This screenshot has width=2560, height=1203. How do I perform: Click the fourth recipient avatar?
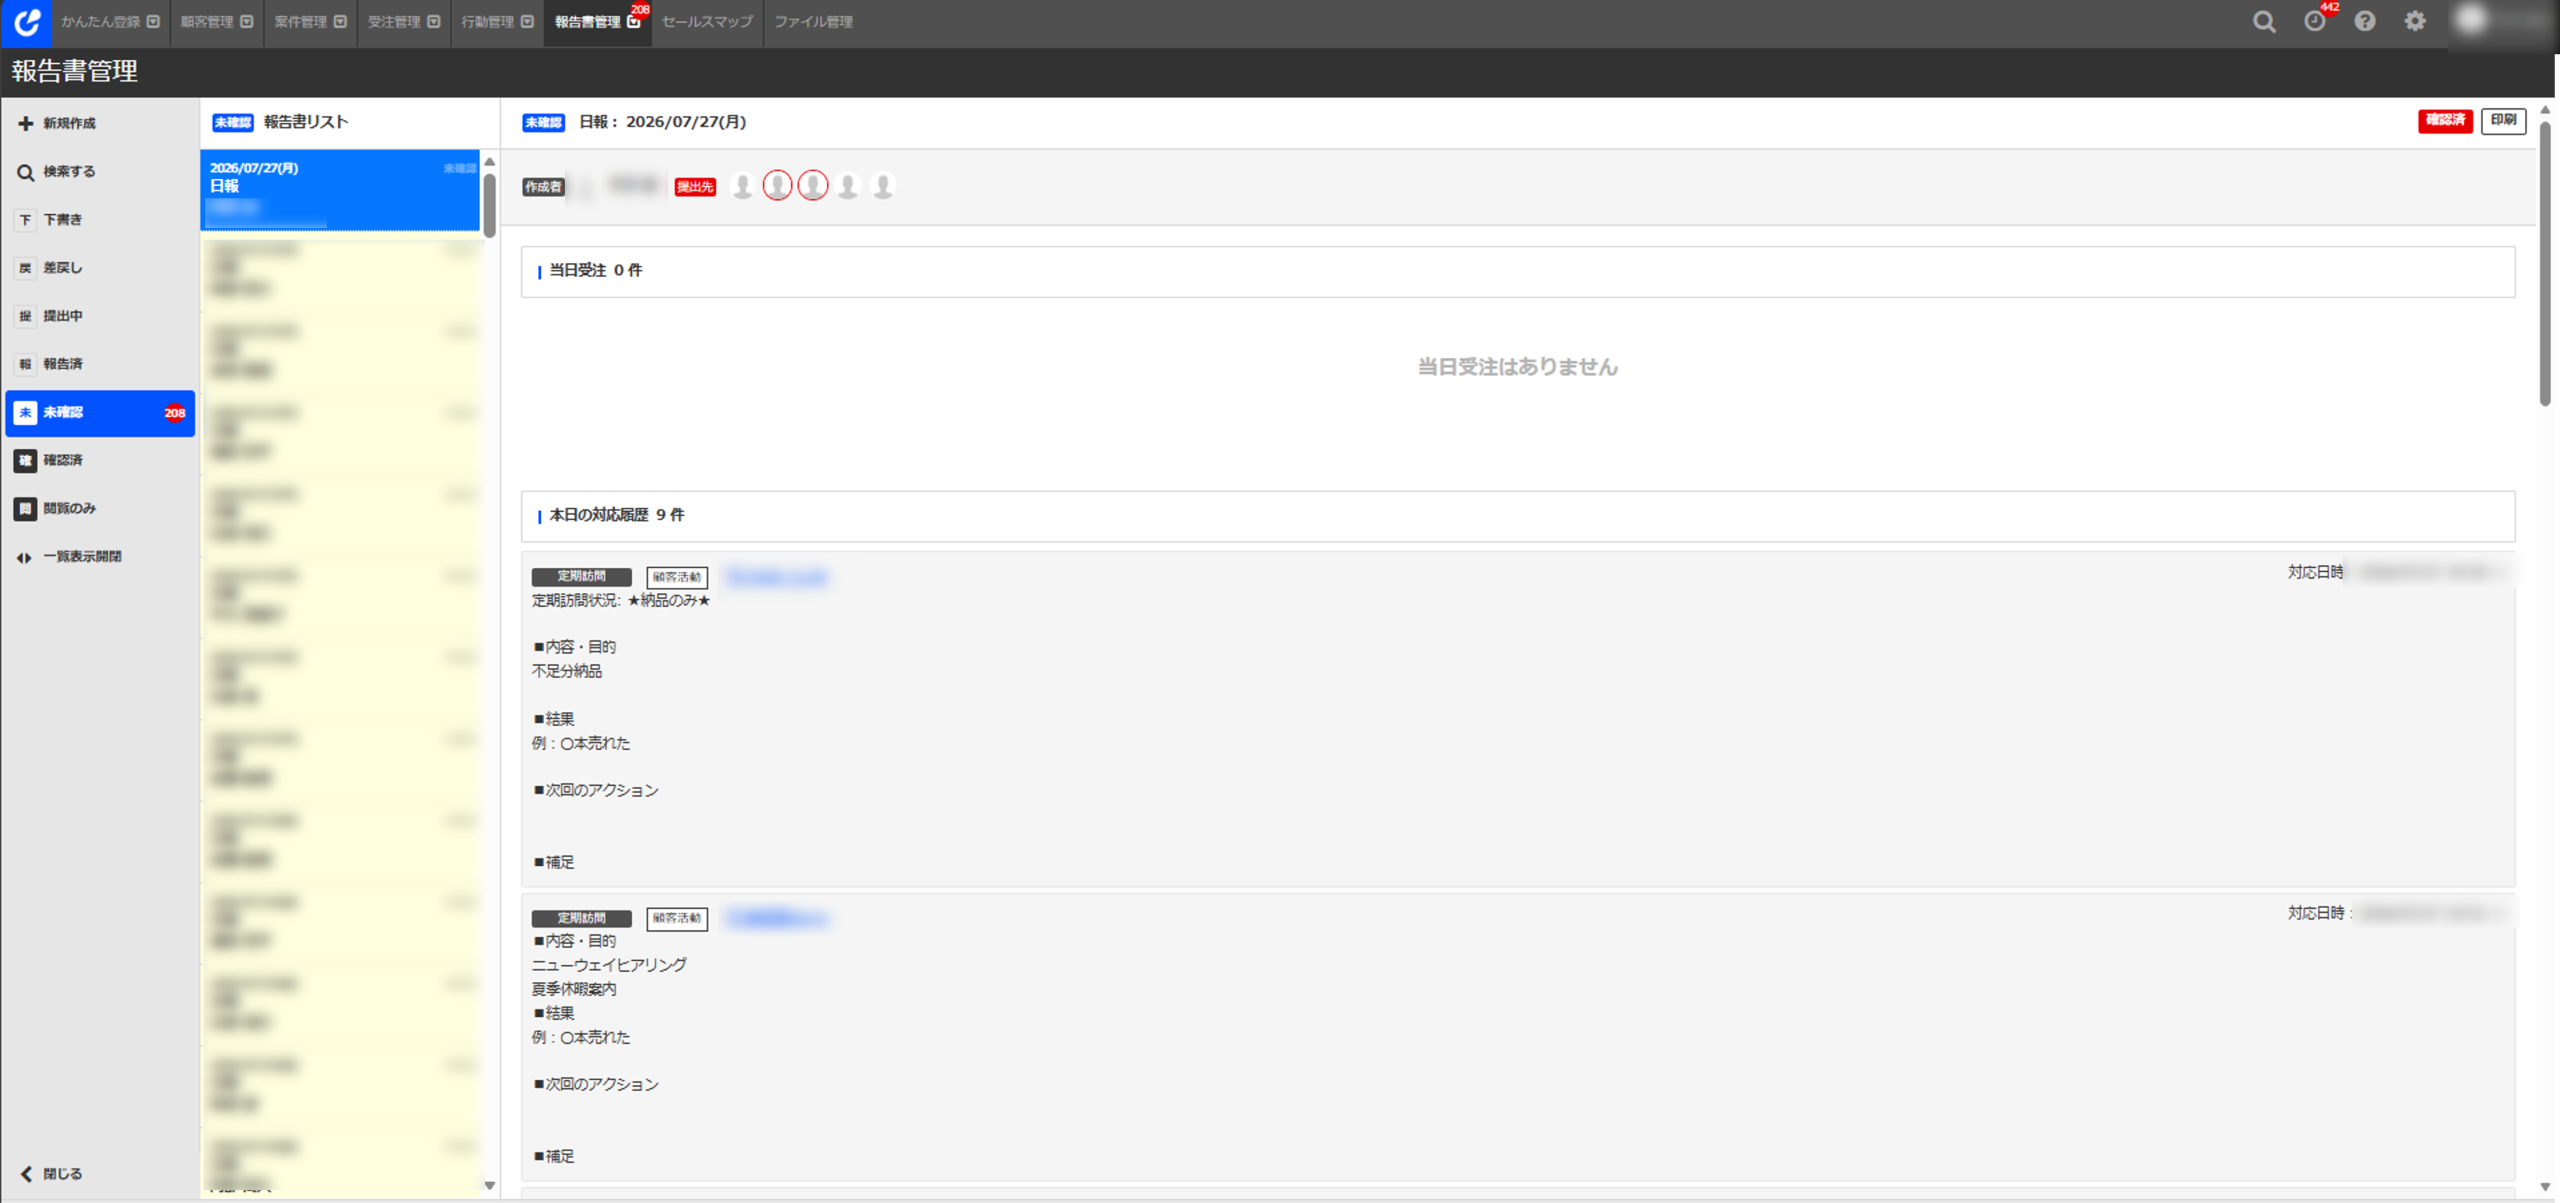[x=848, y=186]
